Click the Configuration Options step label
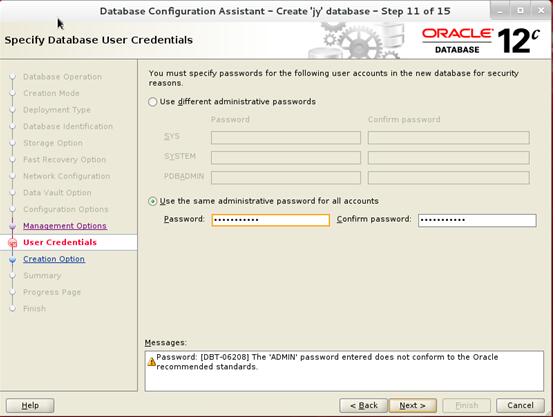Viewport: 555px width, 417px height. 66,210
